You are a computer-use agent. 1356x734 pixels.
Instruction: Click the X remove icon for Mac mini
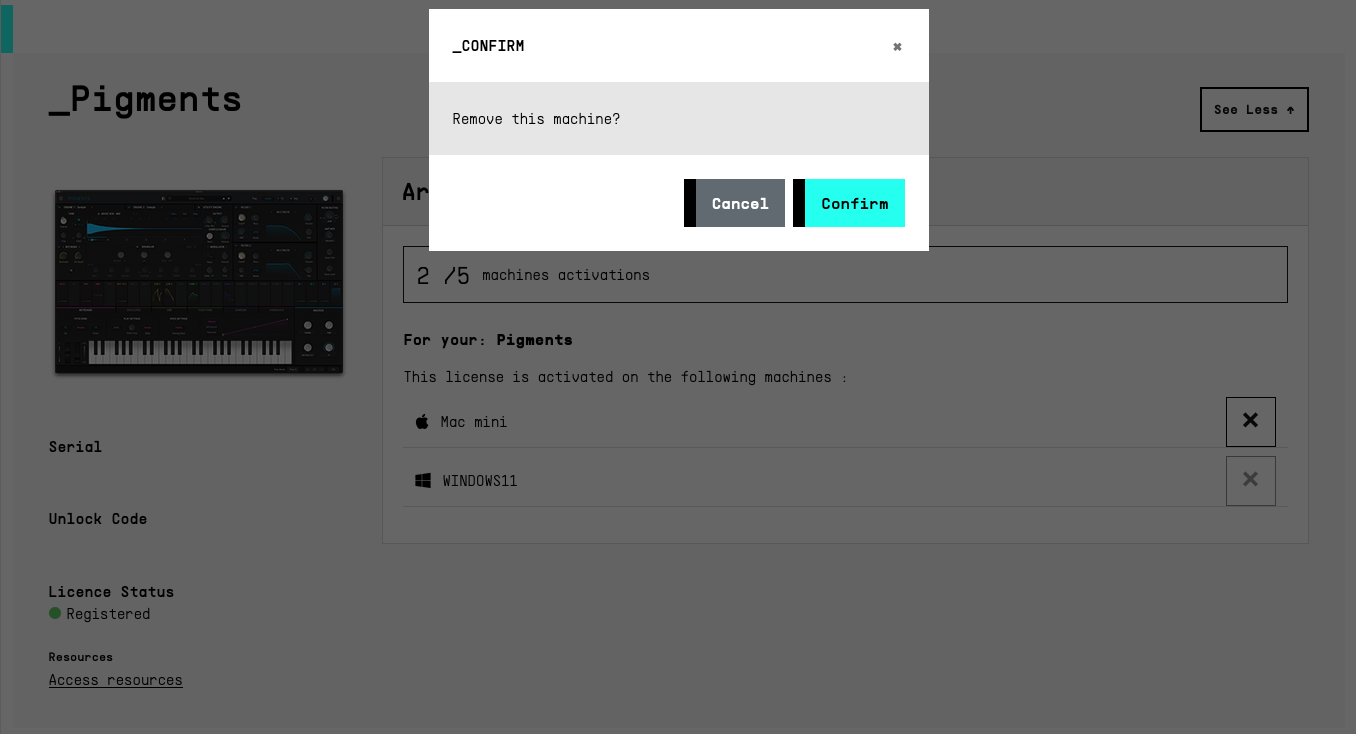[x=1250, y=421]
